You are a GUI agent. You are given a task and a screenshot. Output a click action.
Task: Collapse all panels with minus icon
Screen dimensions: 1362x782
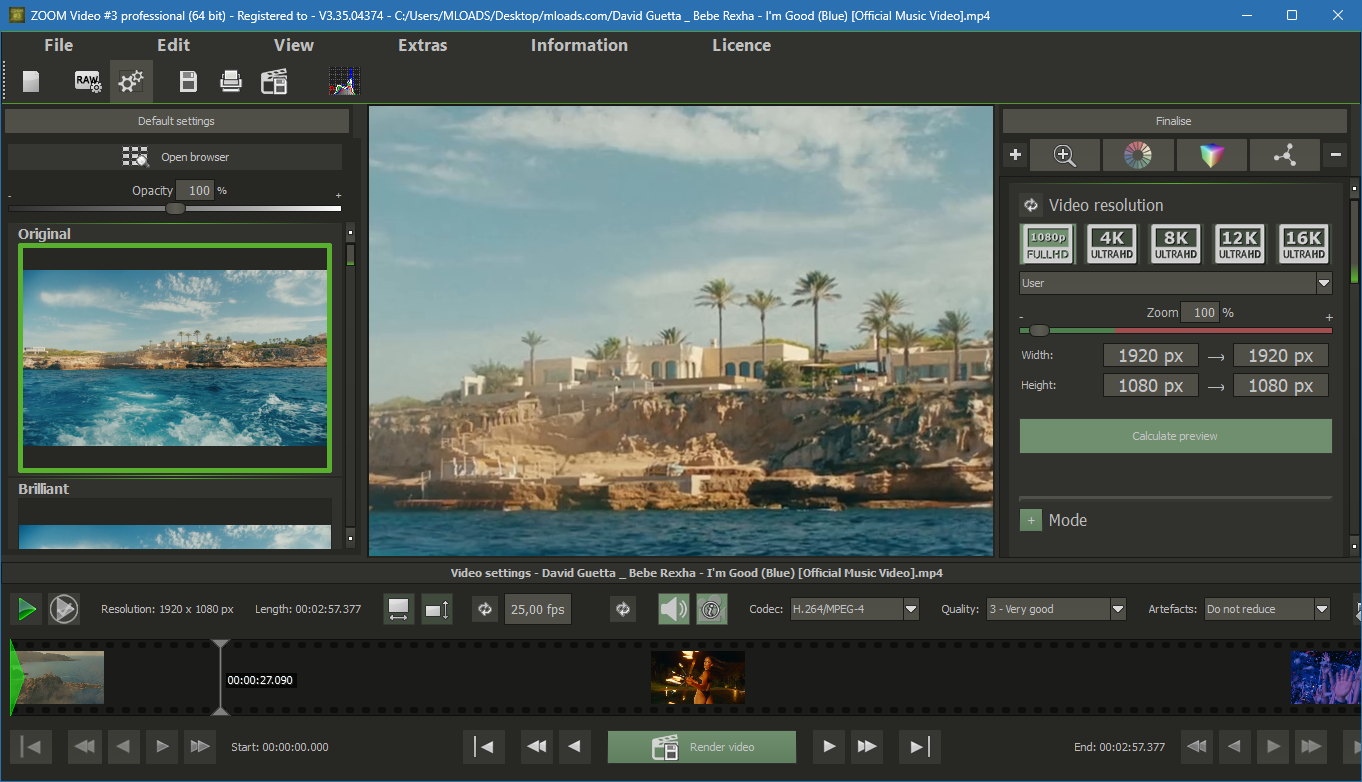1336,155
